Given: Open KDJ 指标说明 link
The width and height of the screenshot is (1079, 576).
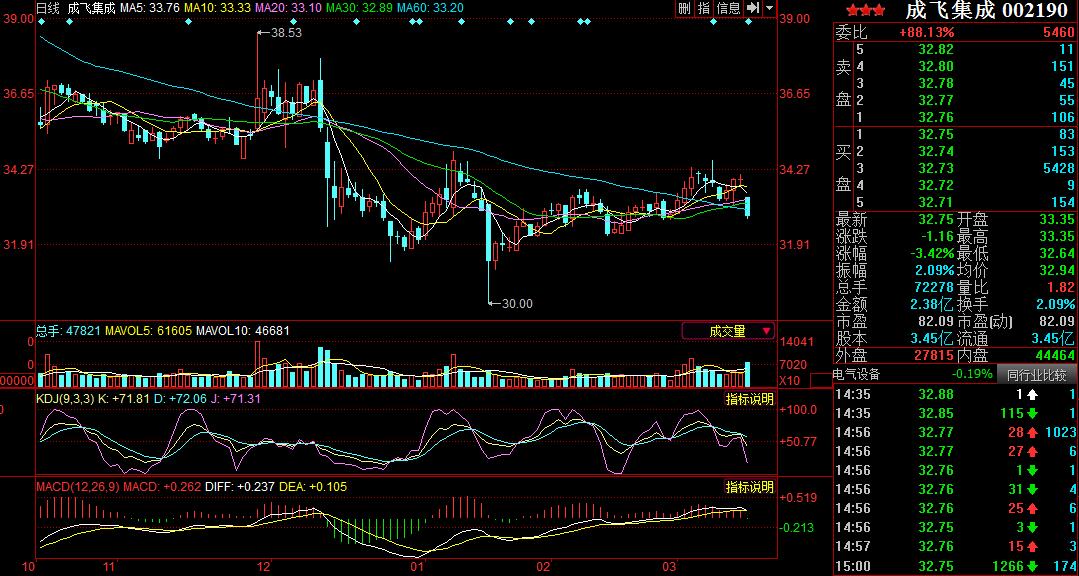Looking at the screenshot, I should pyautogui.click(x=749, y=399).
